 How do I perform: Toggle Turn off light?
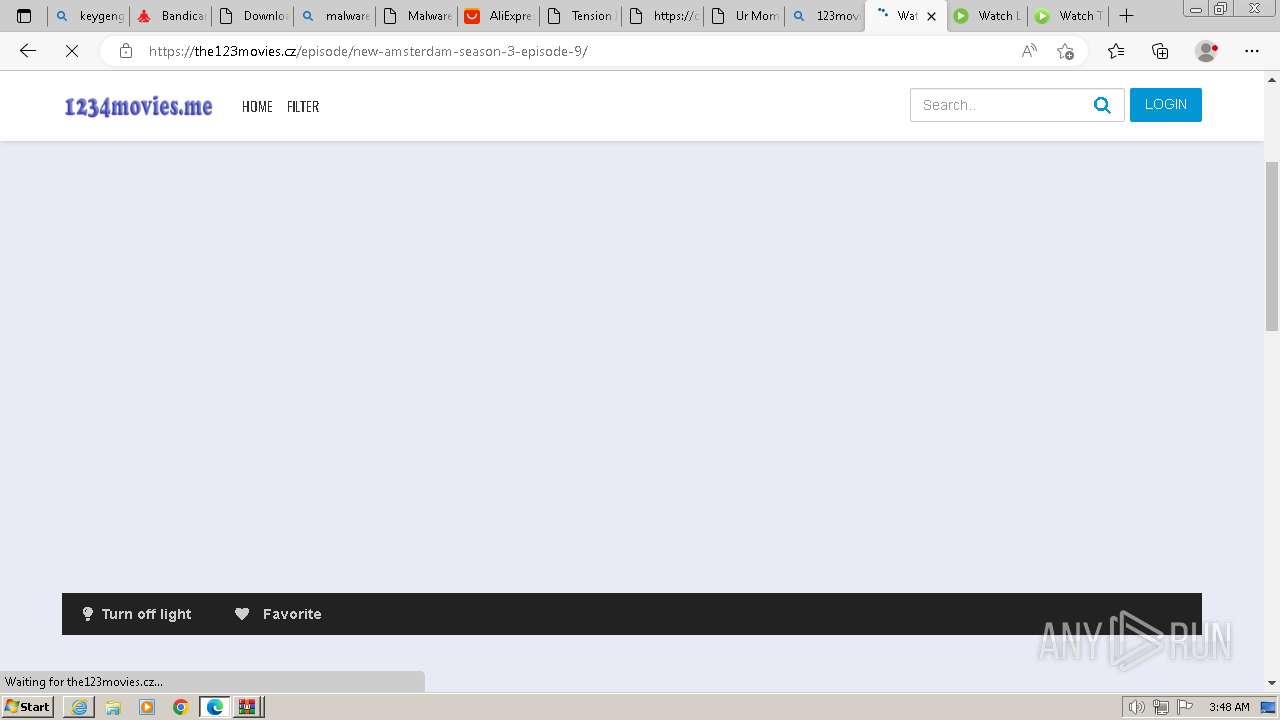(137, 614)
